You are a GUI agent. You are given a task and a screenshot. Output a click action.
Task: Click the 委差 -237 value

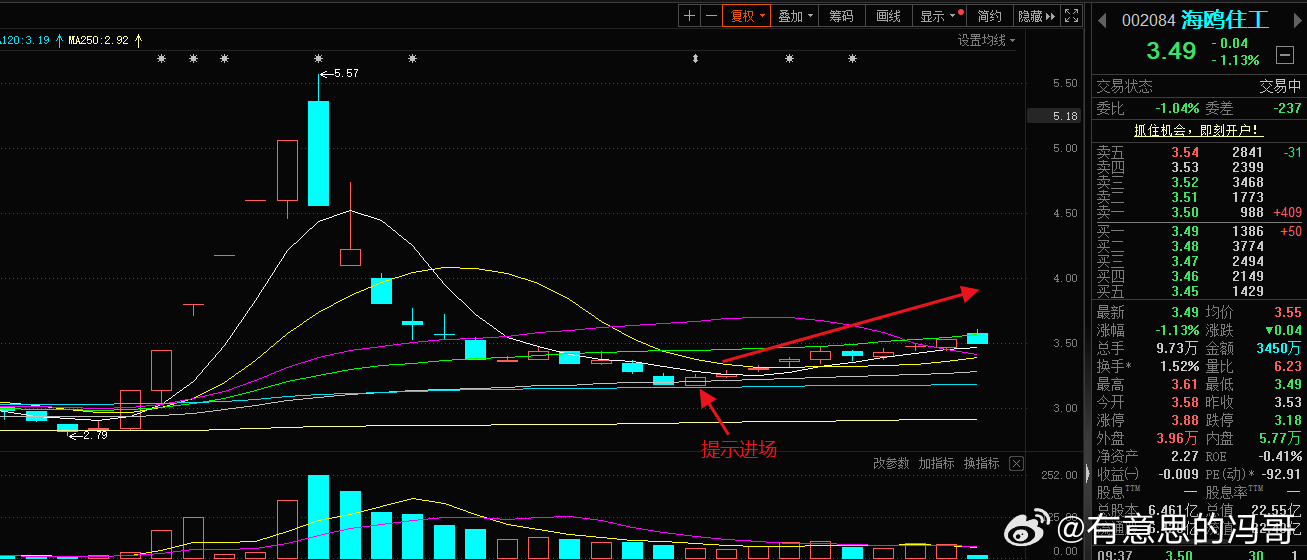(x=1287, y=108)
